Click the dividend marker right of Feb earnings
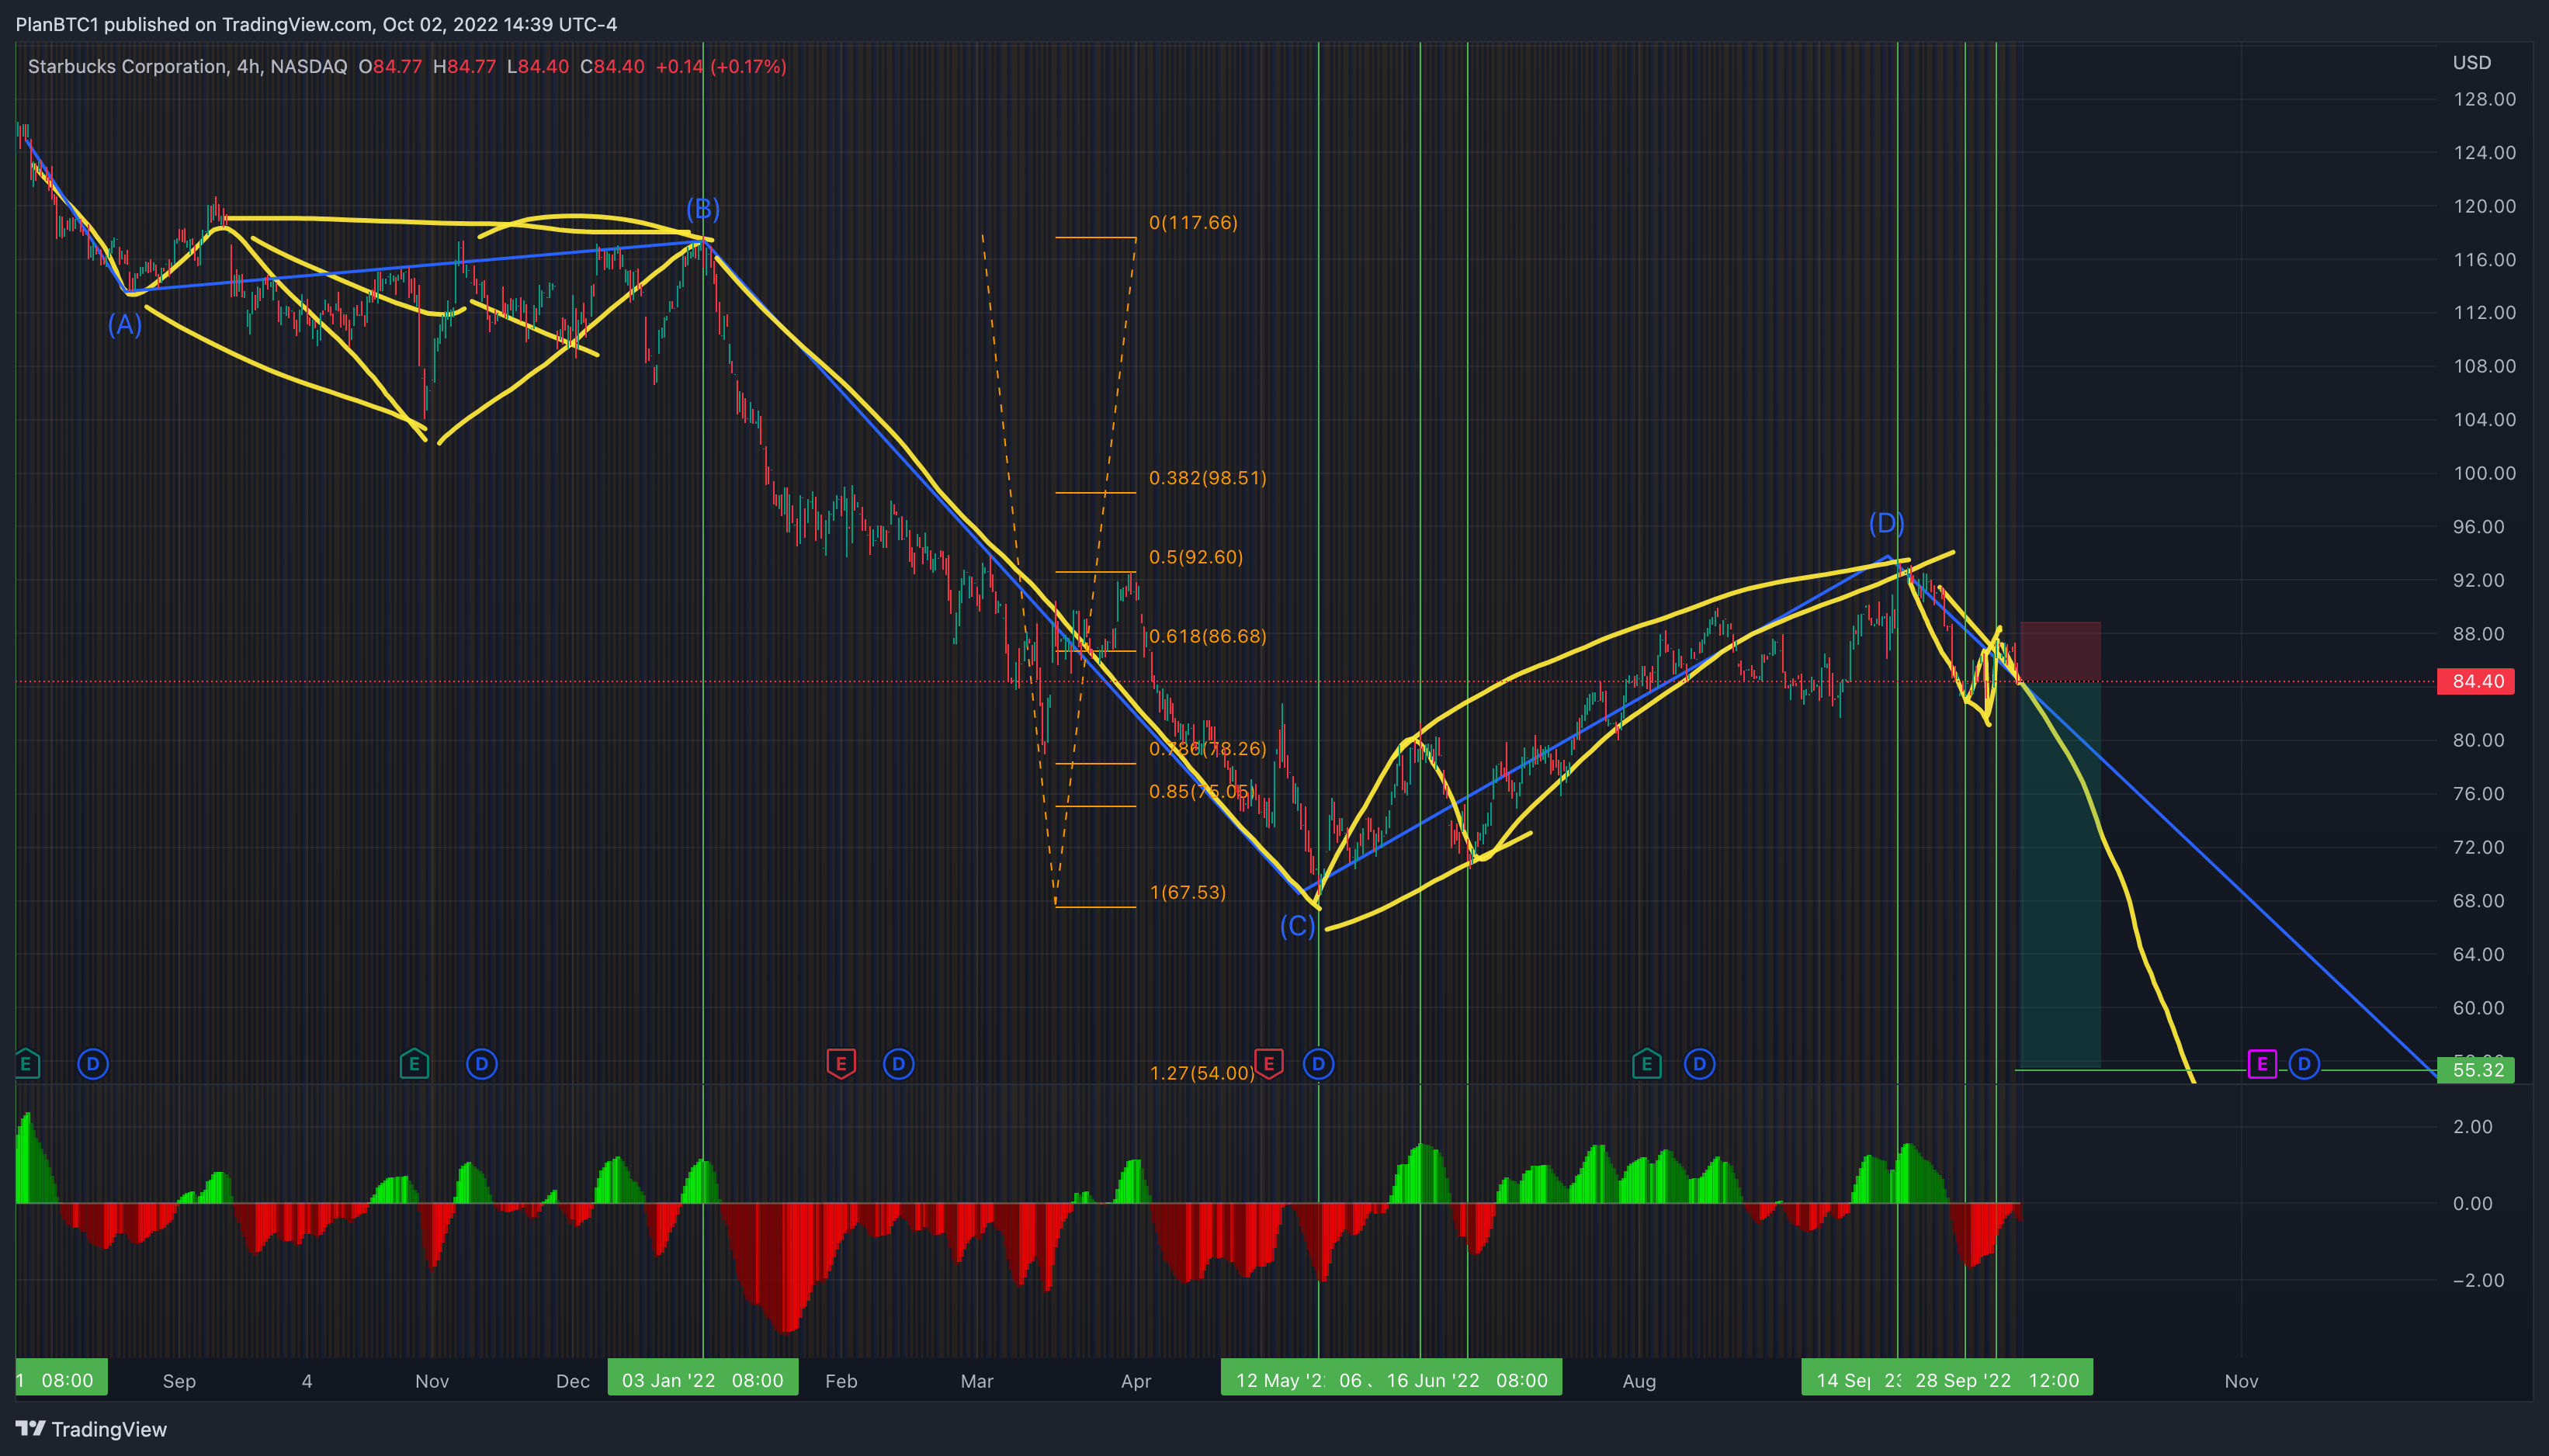The height and width of the screenshot is (1456, 2549). click(x=898, y=1064)
